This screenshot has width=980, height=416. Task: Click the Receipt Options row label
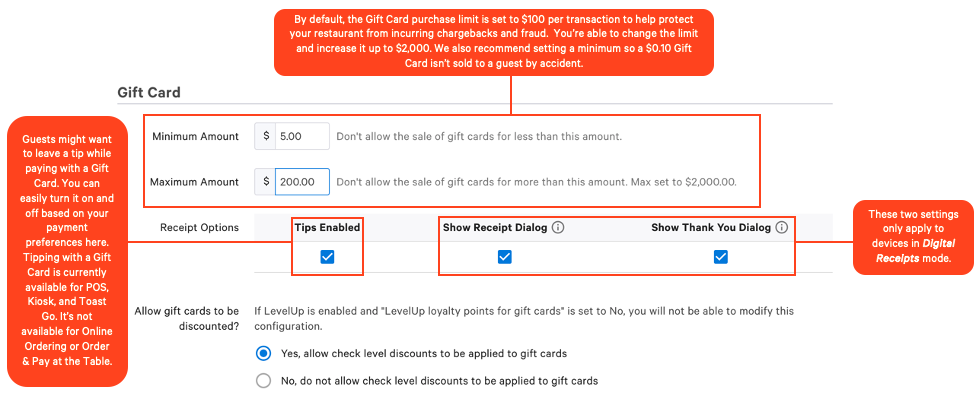coord(199,228)
